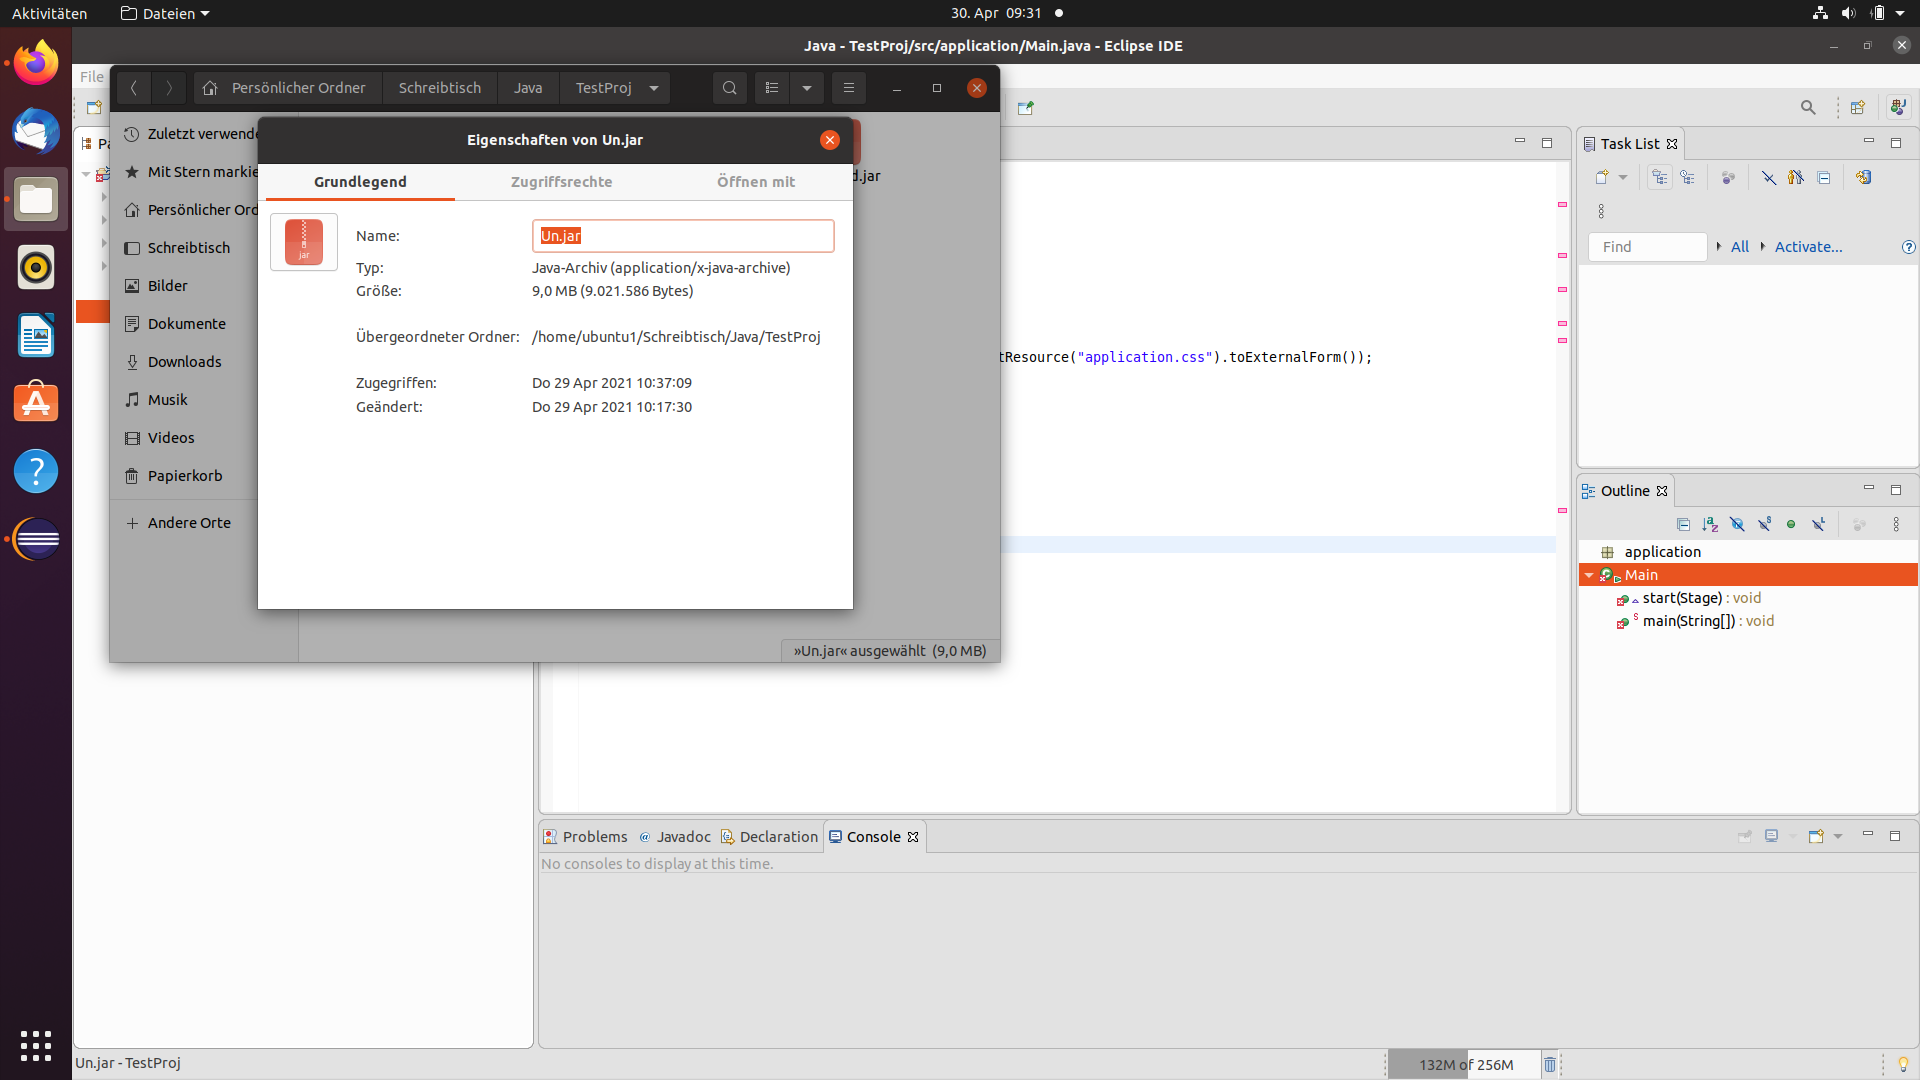Viewport: 1920px width, 1080px height.
Task: Click Java breadcrumb in path bar
Action: 528,88
